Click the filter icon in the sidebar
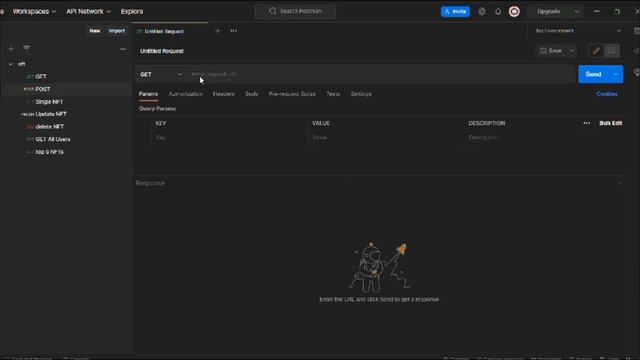This screenshot has width=640, height=360. (27, 48)
